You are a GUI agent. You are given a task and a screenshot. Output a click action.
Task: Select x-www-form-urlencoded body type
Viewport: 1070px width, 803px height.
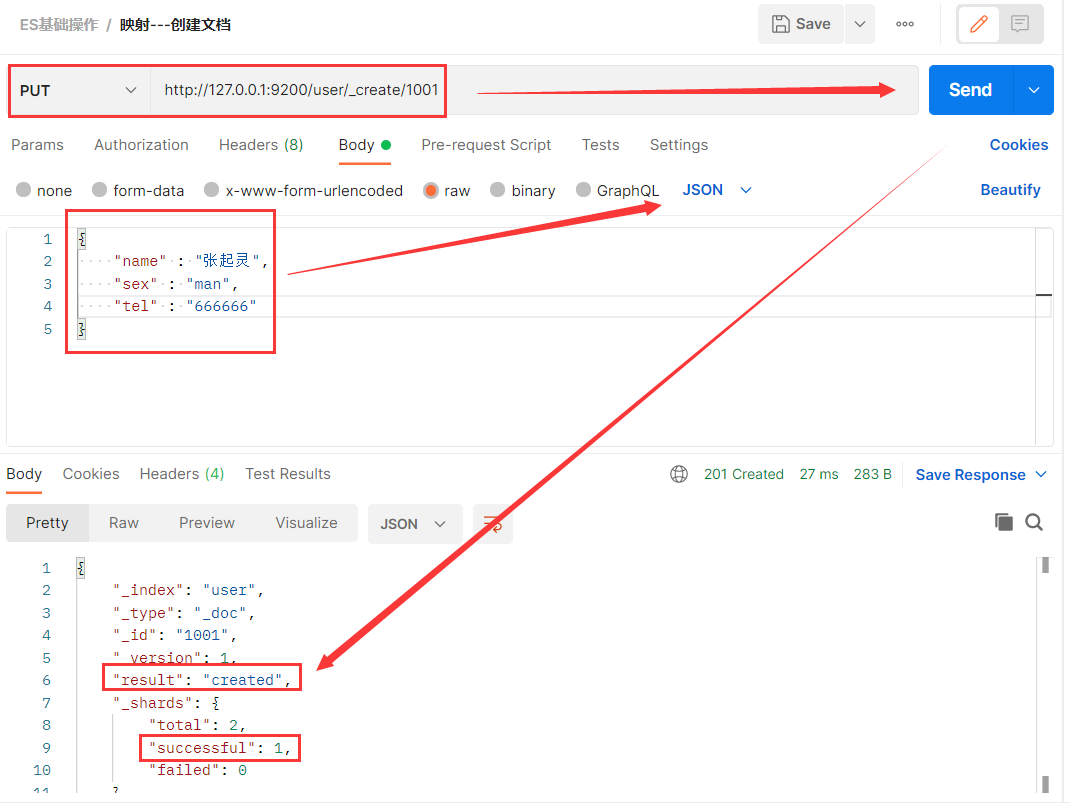click(304, 190)
